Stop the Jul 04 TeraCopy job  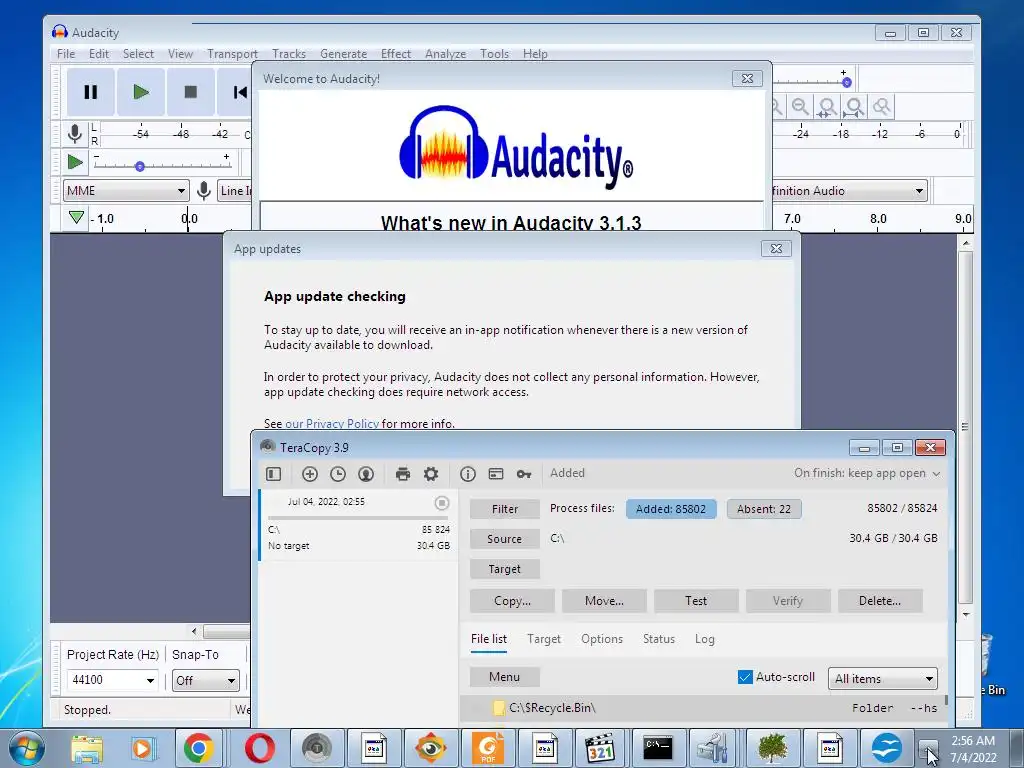click(442, 503)
